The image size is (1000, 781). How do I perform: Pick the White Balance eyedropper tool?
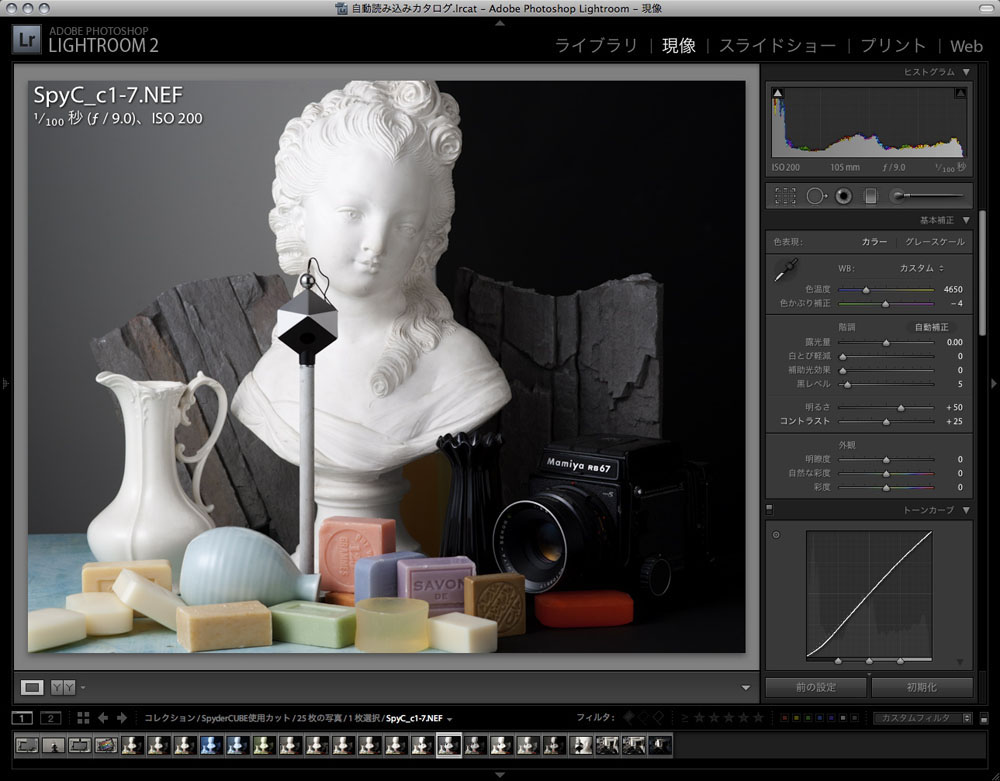click(x=785, y=270)
